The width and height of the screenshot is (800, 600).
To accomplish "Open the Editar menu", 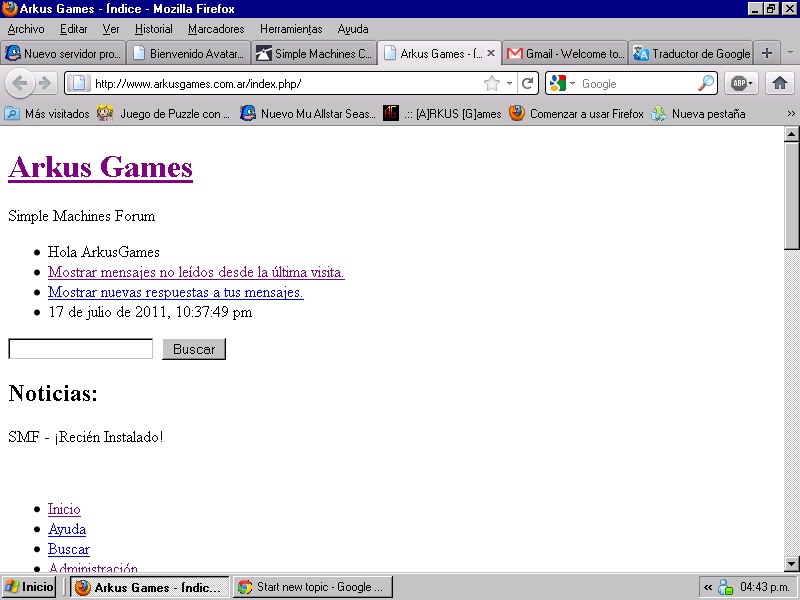I will [x=73, y=29].
